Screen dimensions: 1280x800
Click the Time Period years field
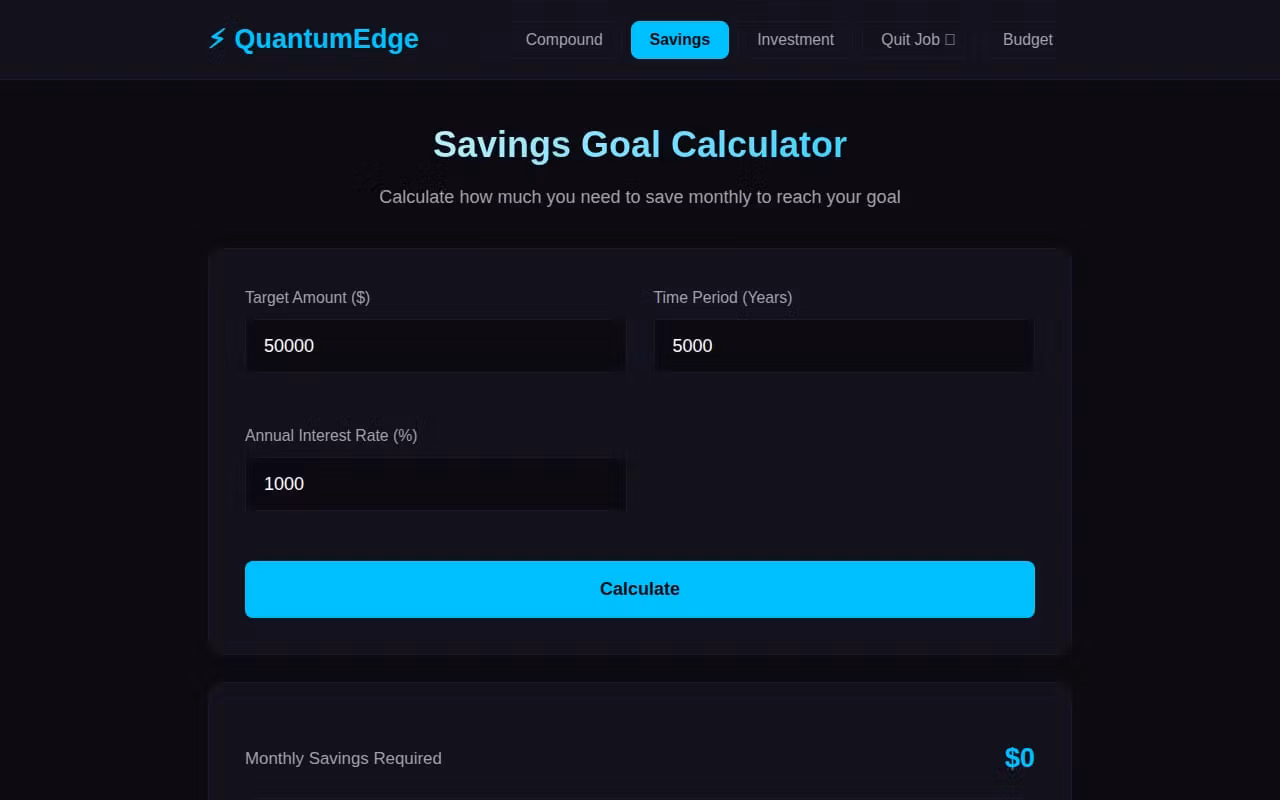click(843, 346)
